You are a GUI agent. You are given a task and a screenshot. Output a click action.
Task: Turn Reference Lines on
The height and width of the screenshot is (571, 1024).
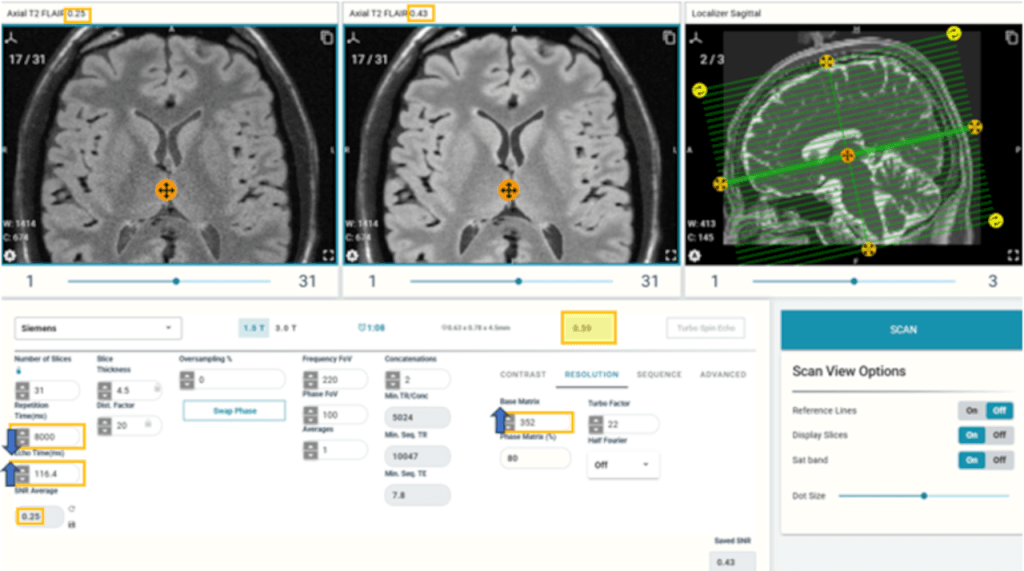[970, 411]
